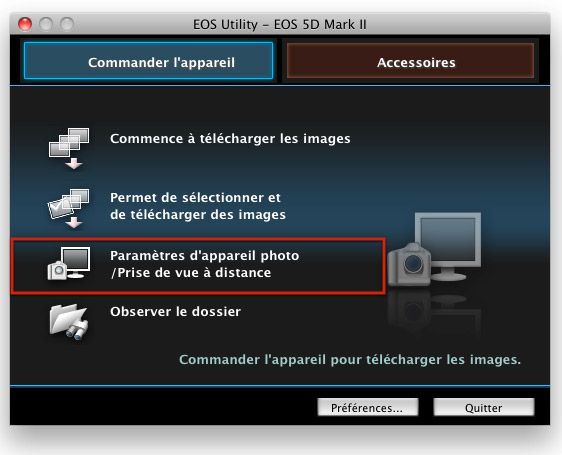The height and width of the screenshot is (455, 562).
Task: Minimize the window using the middle title-bar button
Action: click(x=46, y=24)
